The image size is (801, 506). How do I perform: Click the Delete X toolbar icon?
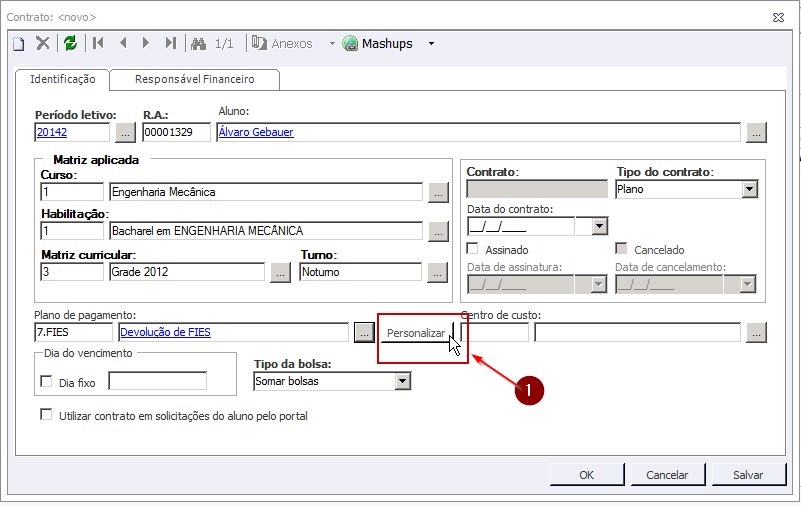[x=43, y=43]
